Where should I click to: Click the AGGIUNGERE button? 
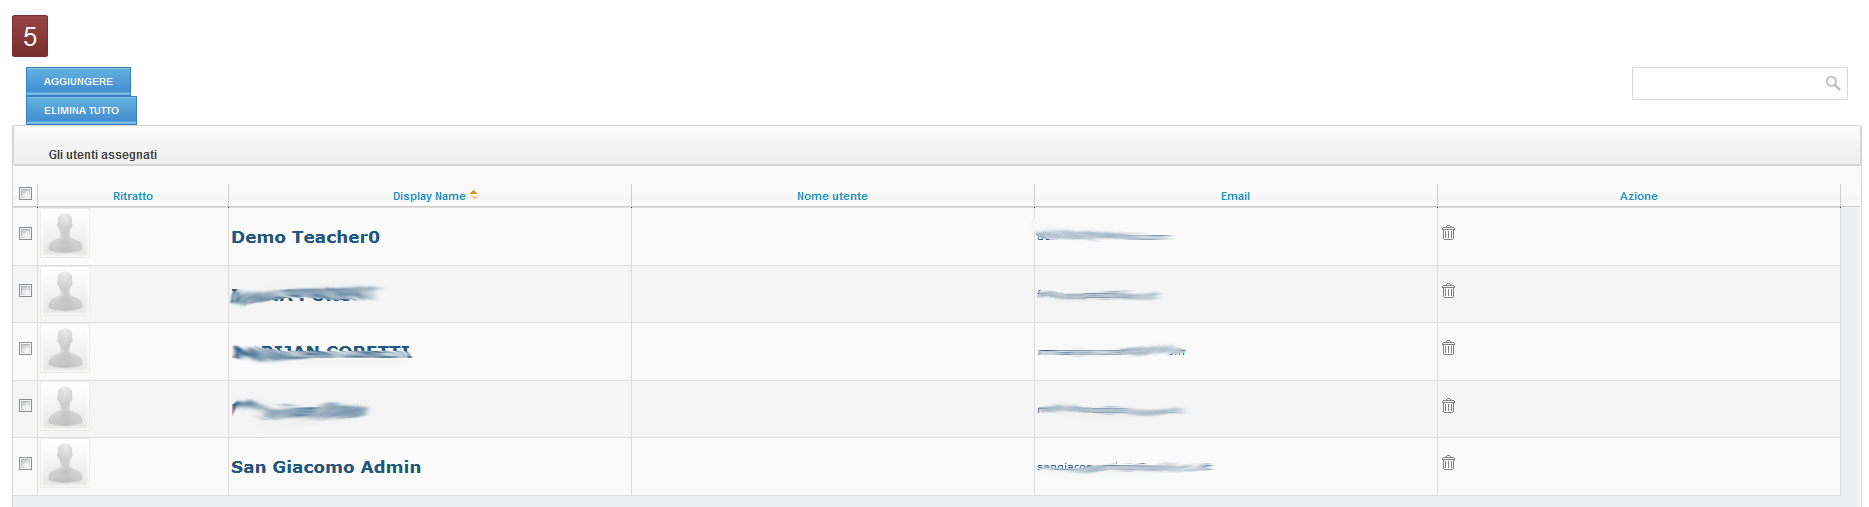tap(78, 81)
